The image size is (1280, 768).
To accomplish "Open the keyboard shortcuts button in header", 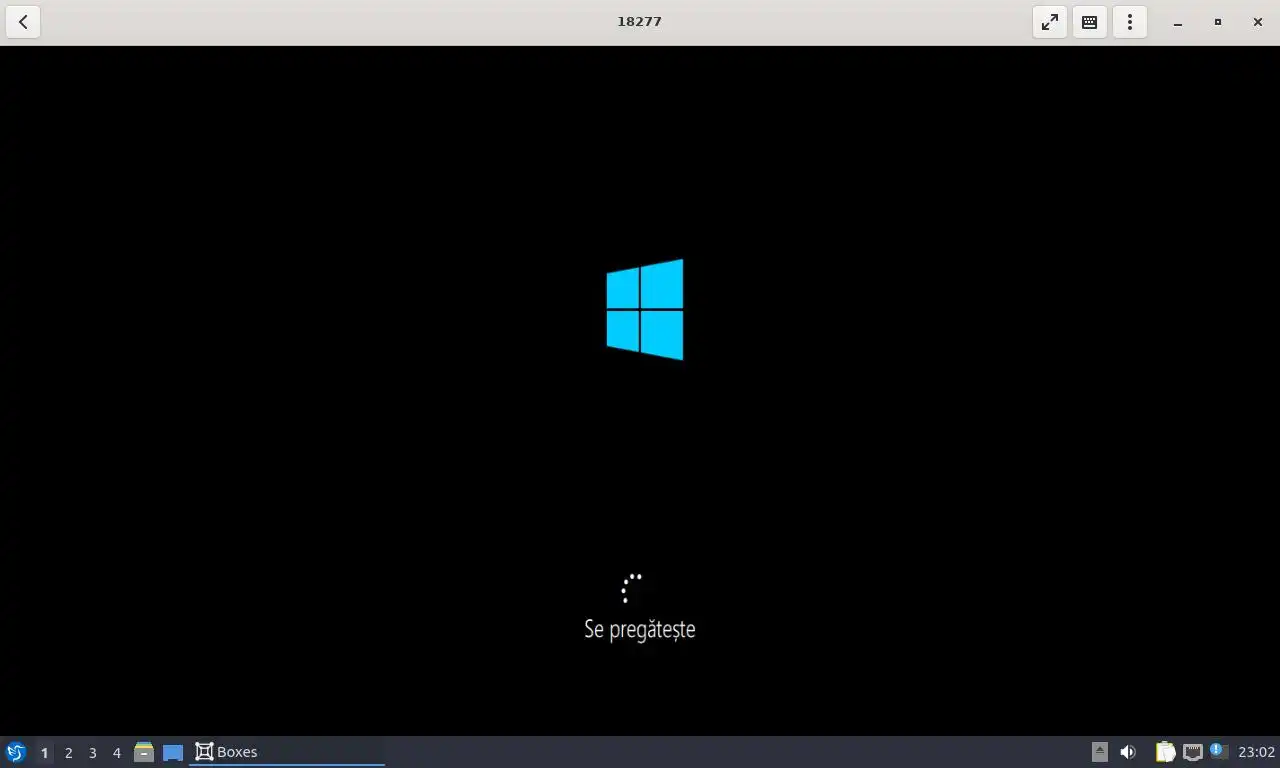I will pyautogui.click(x=1090, y=22).
